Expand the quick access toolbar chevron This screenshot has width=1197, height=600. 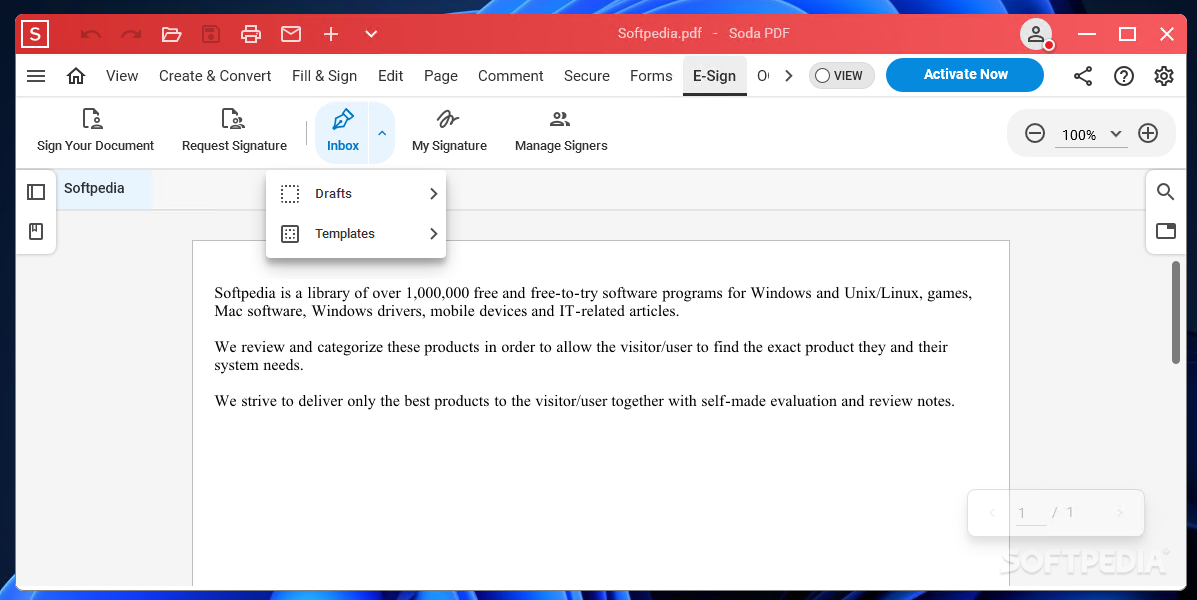[371, 34]
